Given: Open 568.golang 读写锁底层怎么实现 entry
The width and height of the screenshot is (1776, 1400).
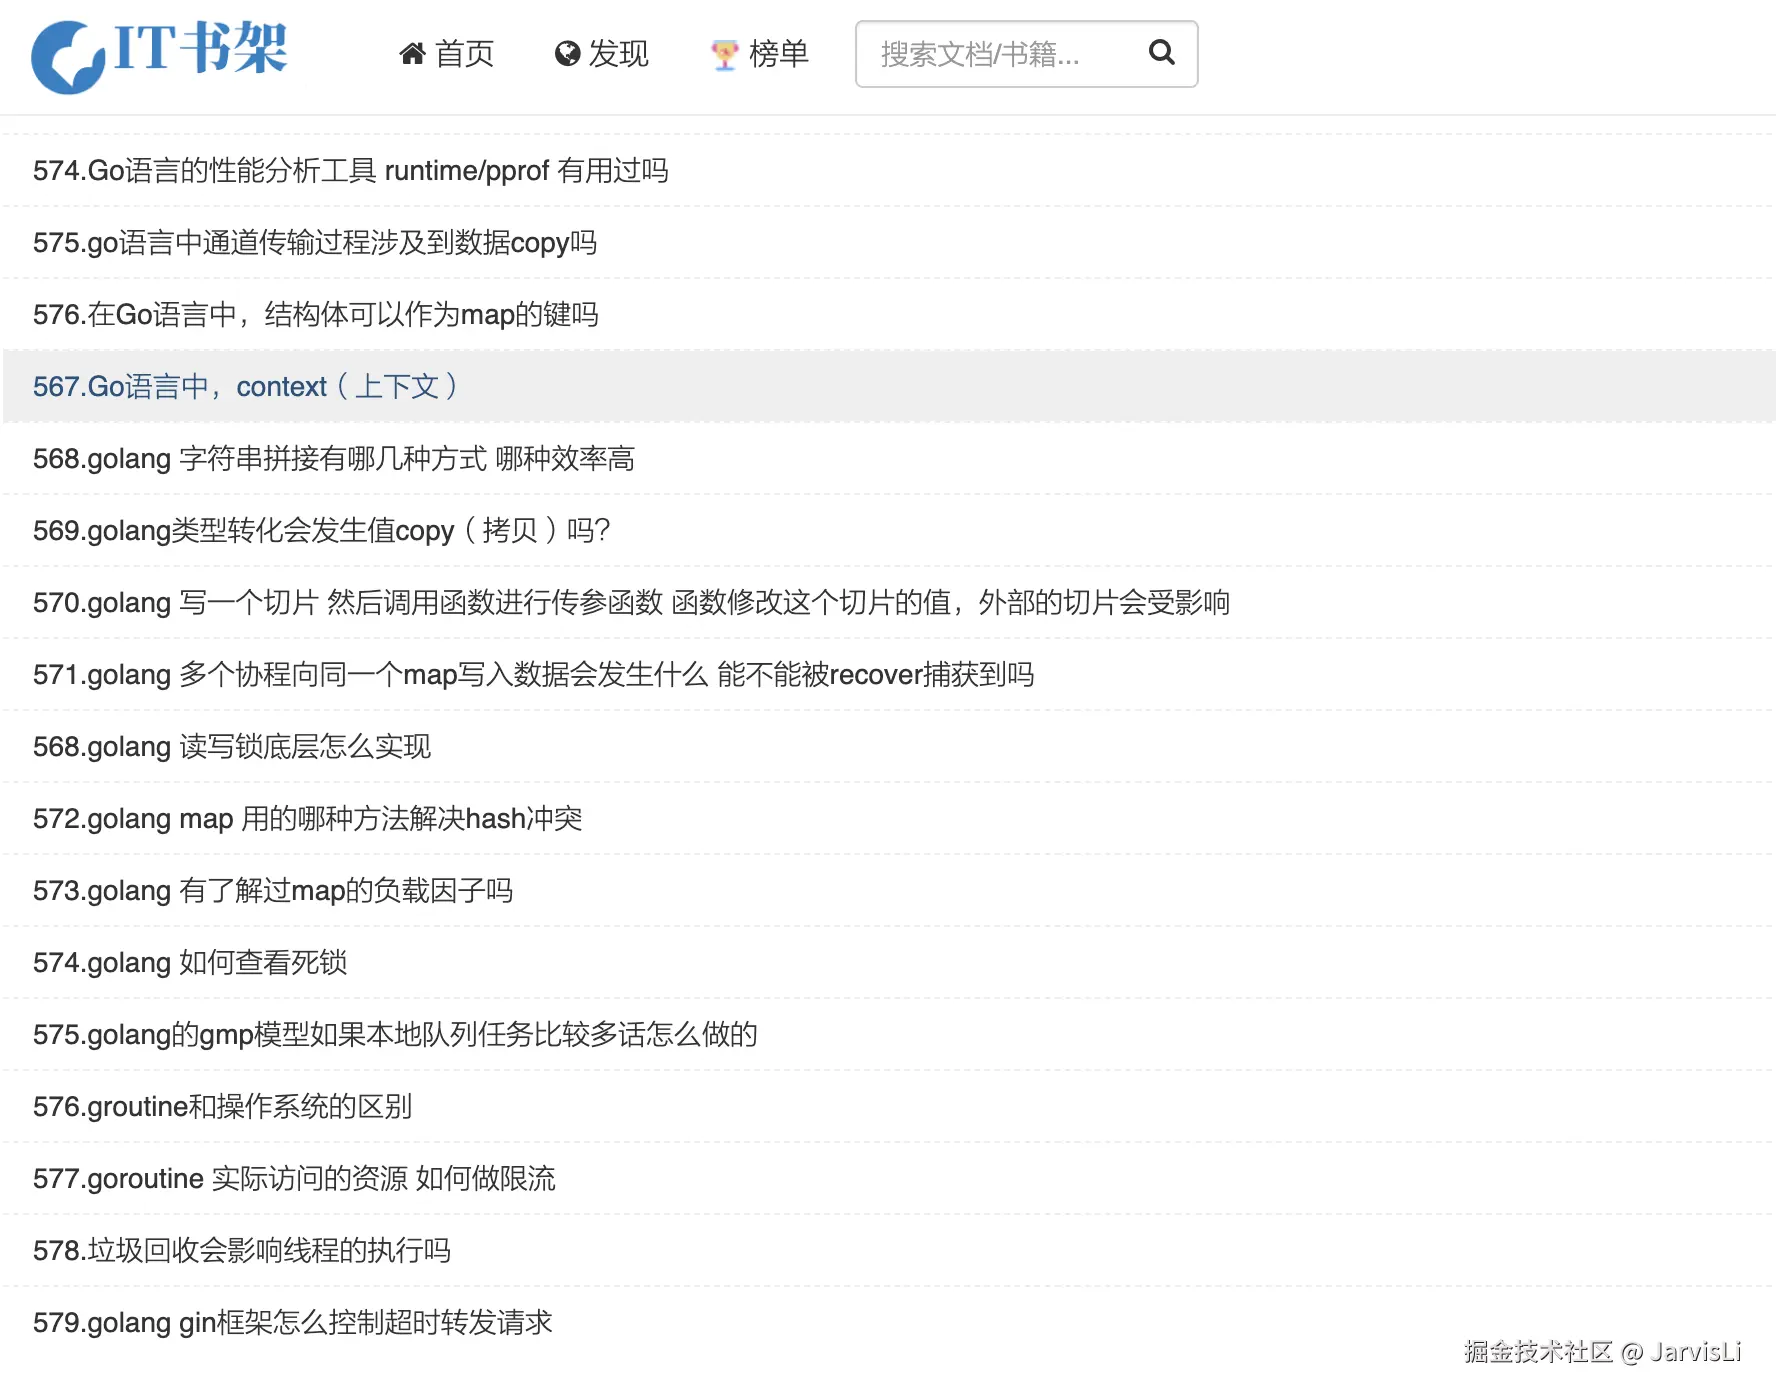Looking at the screenshot, I should 232,747.
